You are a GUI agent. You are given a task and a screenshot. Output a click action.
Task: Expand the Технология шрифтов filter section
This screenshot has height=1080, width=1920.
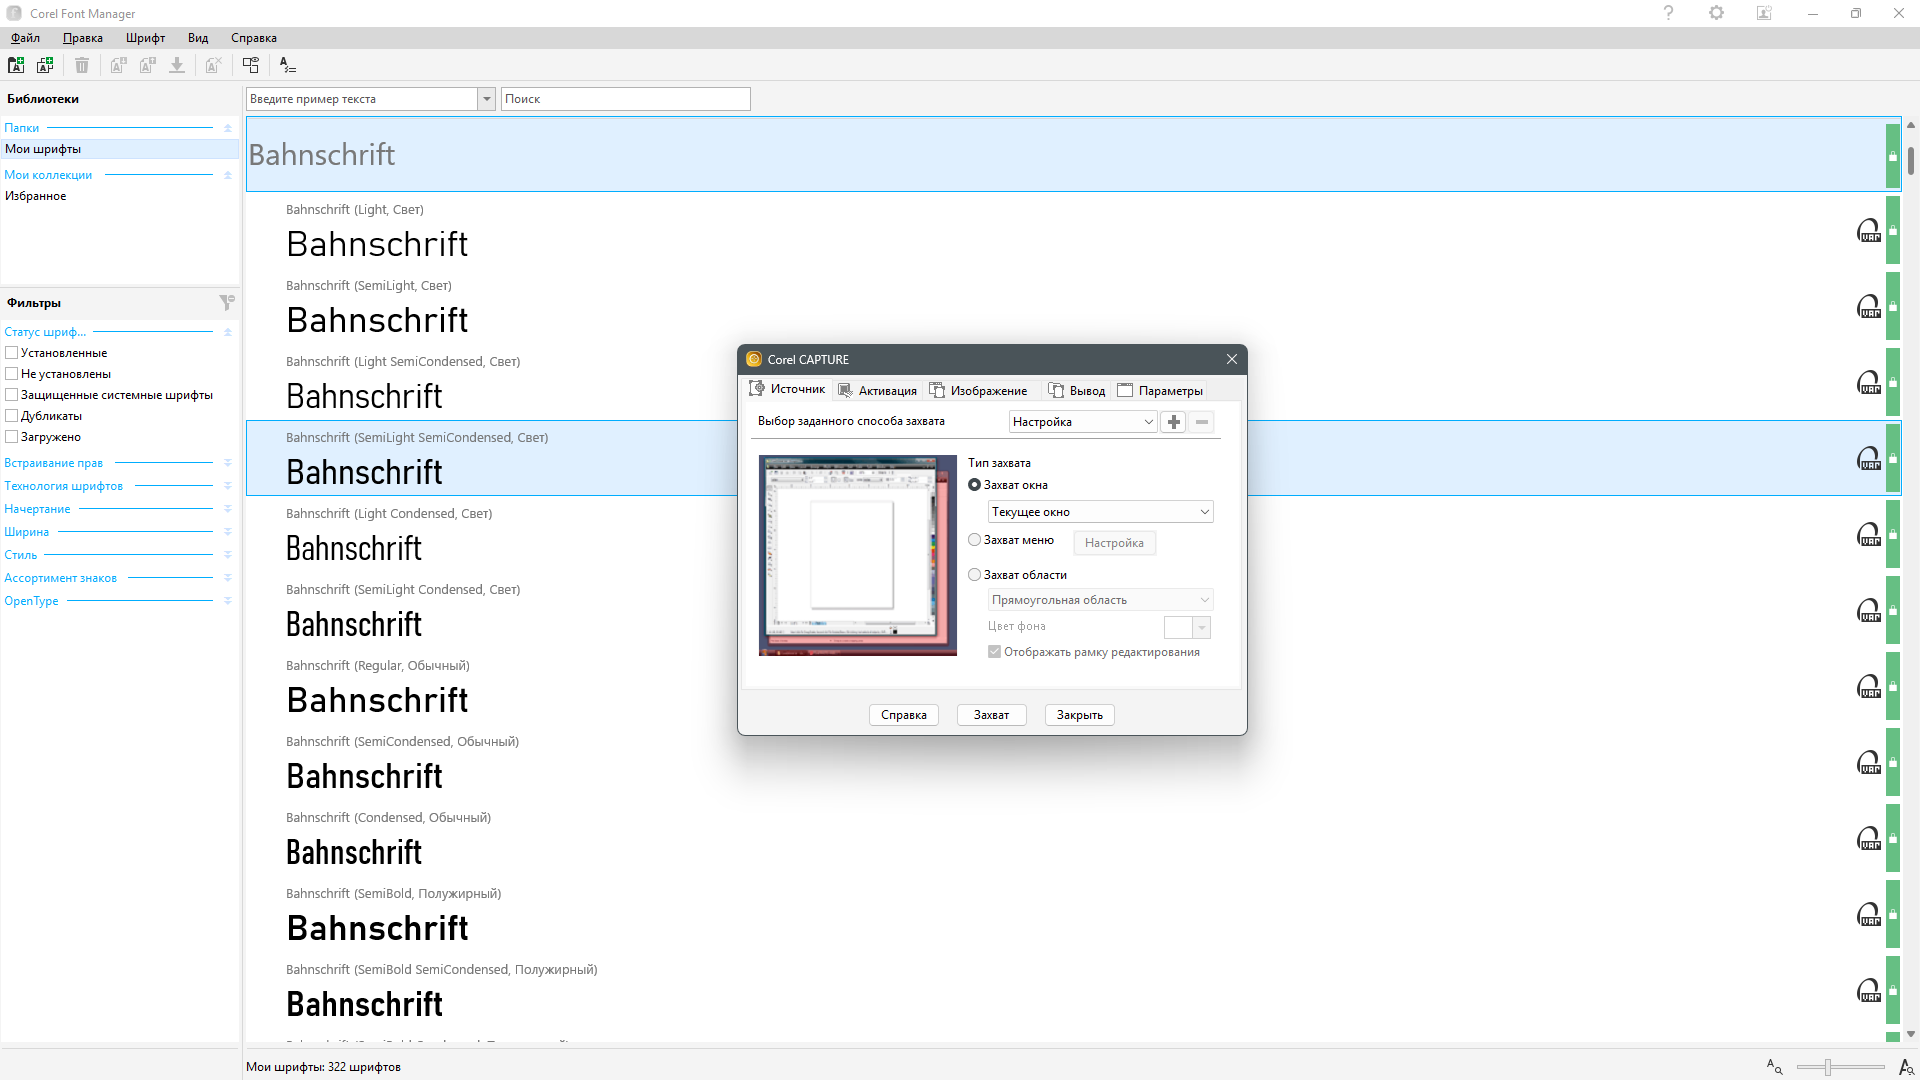tap(227, 486)
